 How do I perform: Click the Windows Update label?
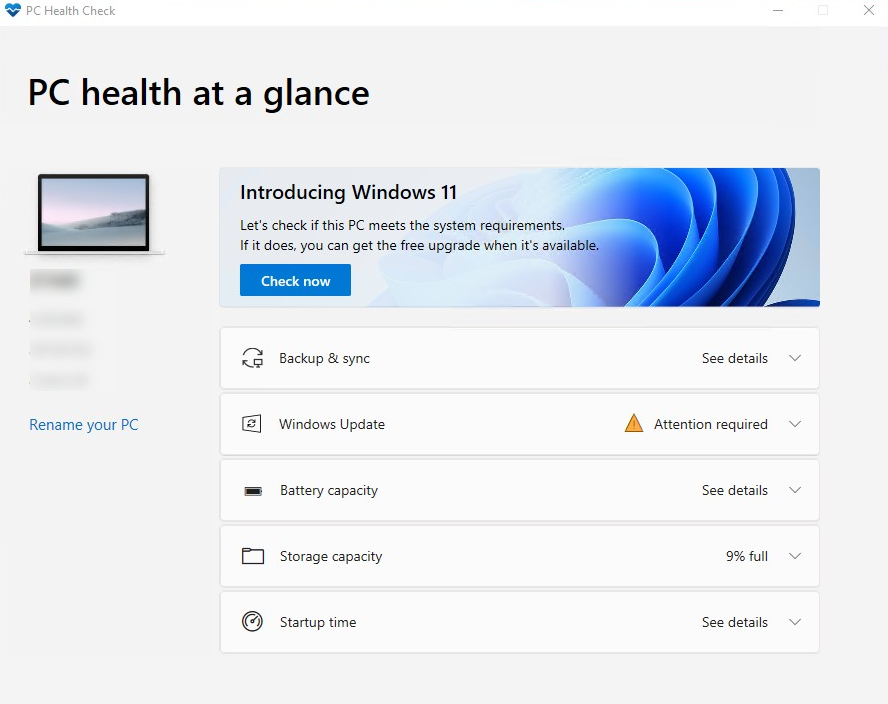pyautogui.click(x=332, y=424)
